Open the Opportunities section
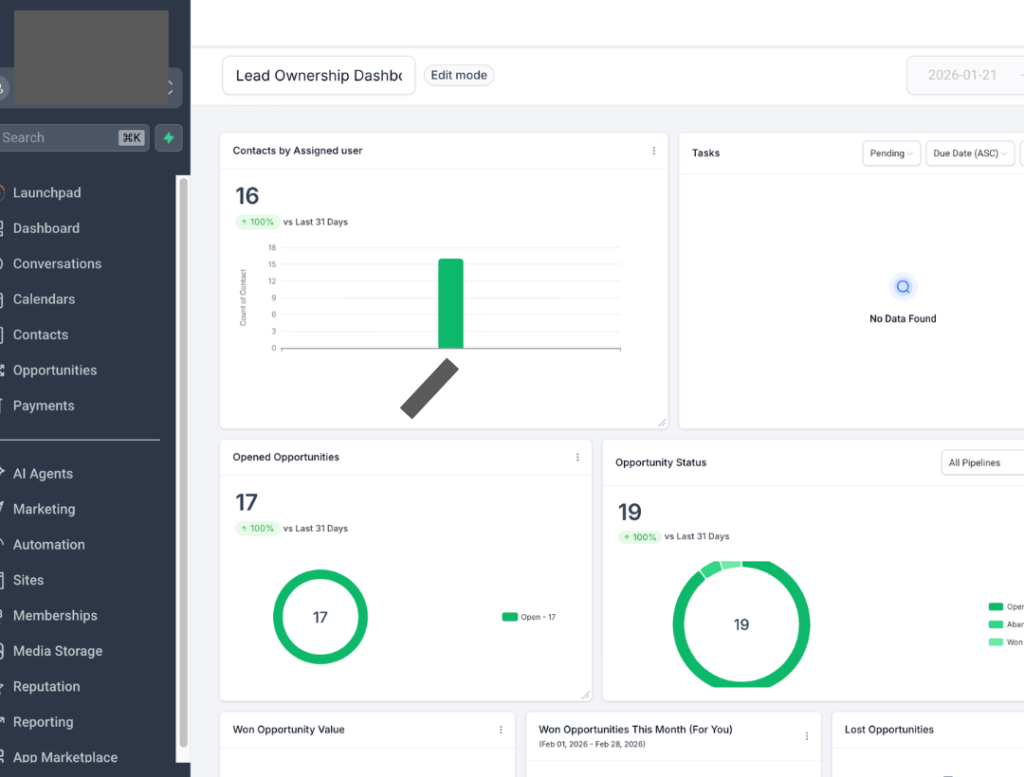The image size is (1024, 777). [x=55, y=370]
